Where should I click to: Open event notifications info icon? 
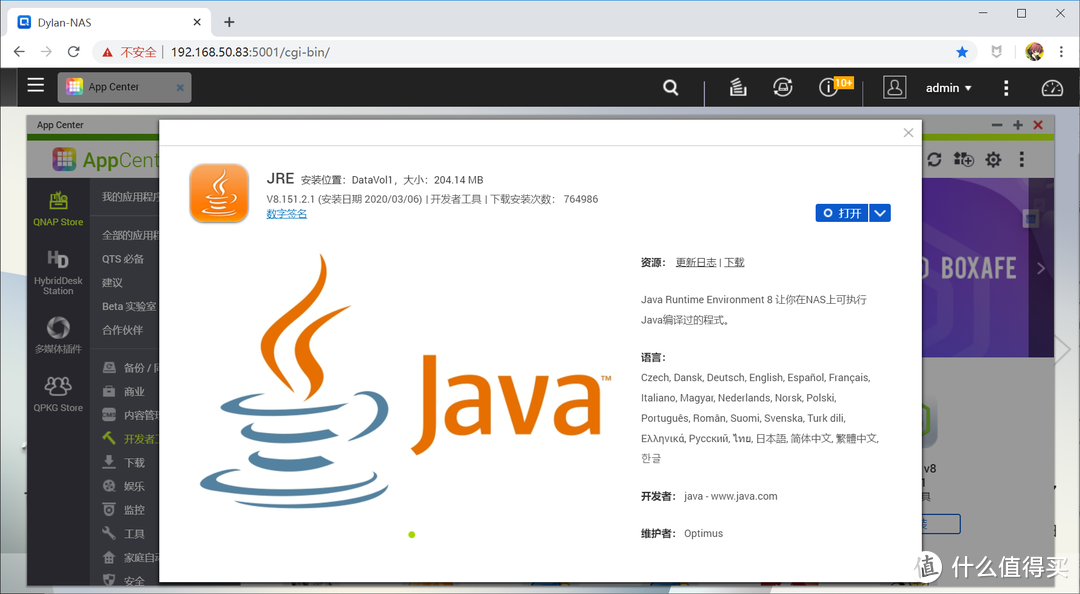coord(827,88)
